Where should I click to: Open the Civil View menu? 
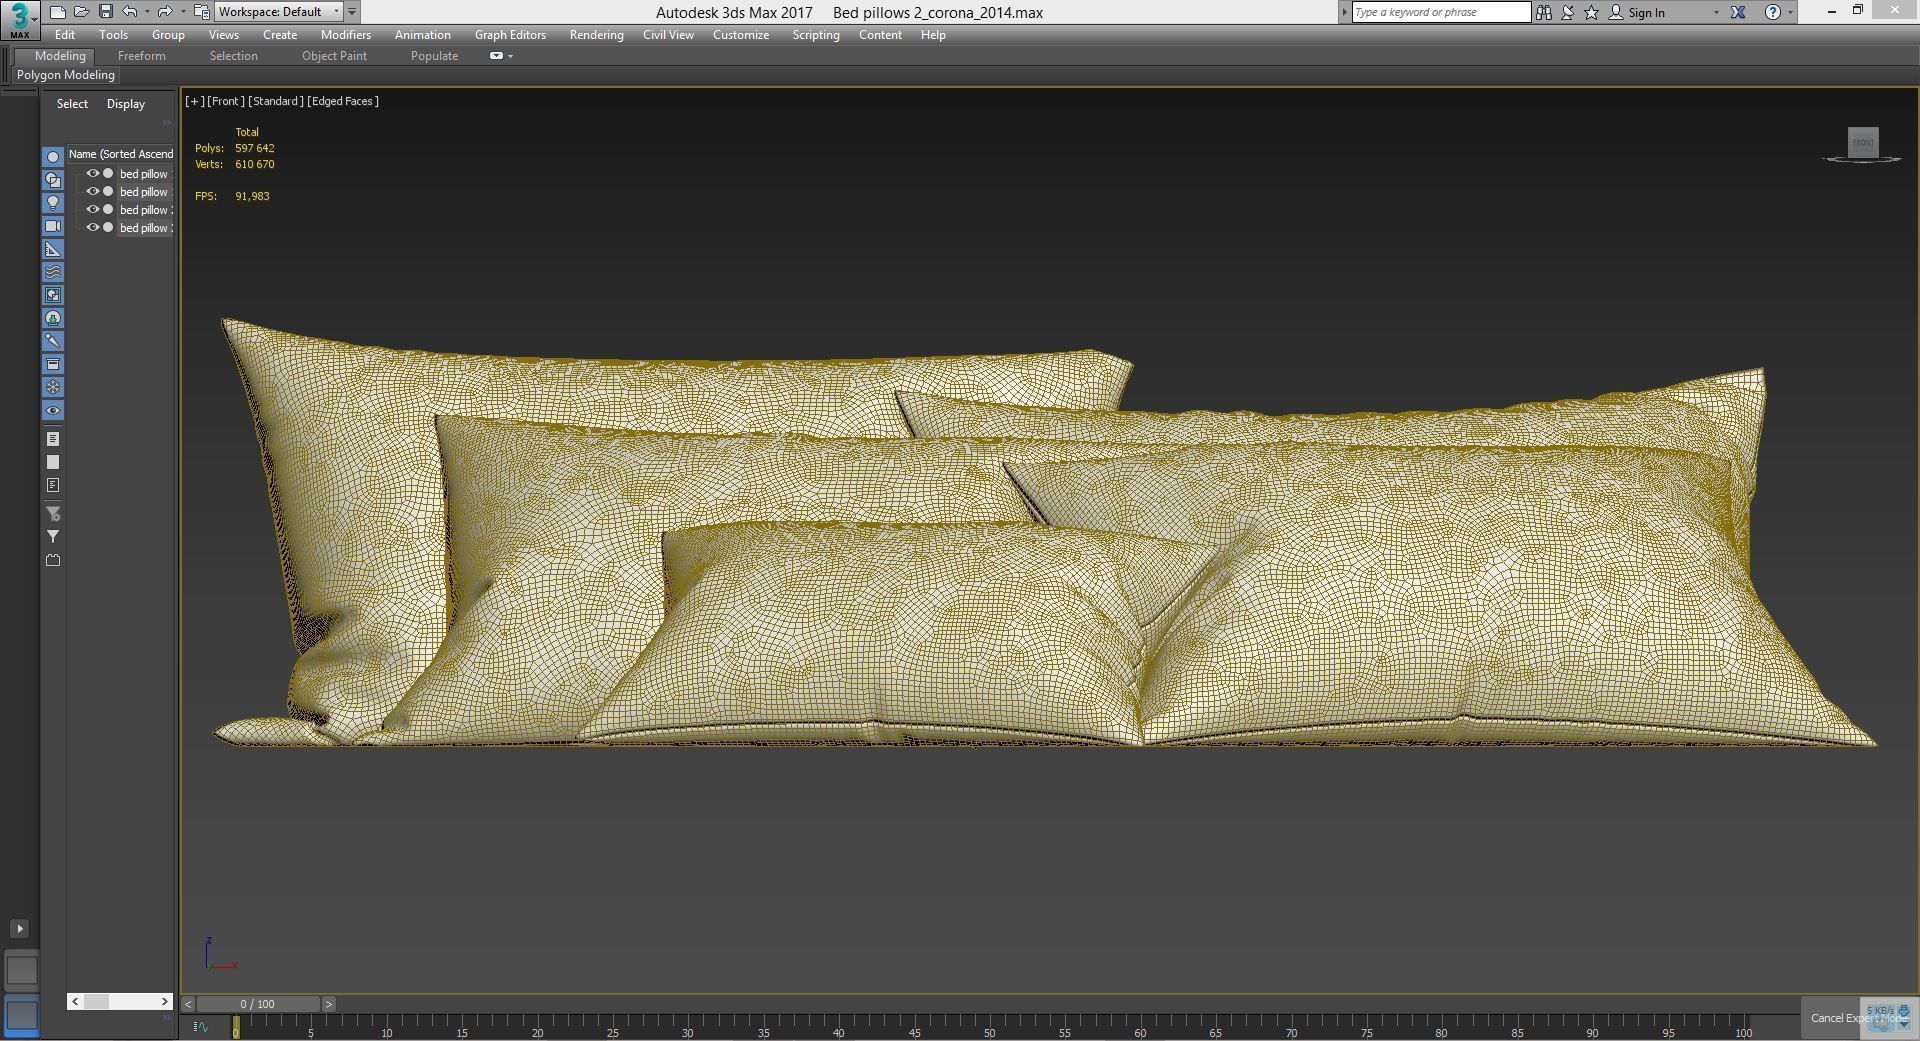pos(668,35)
